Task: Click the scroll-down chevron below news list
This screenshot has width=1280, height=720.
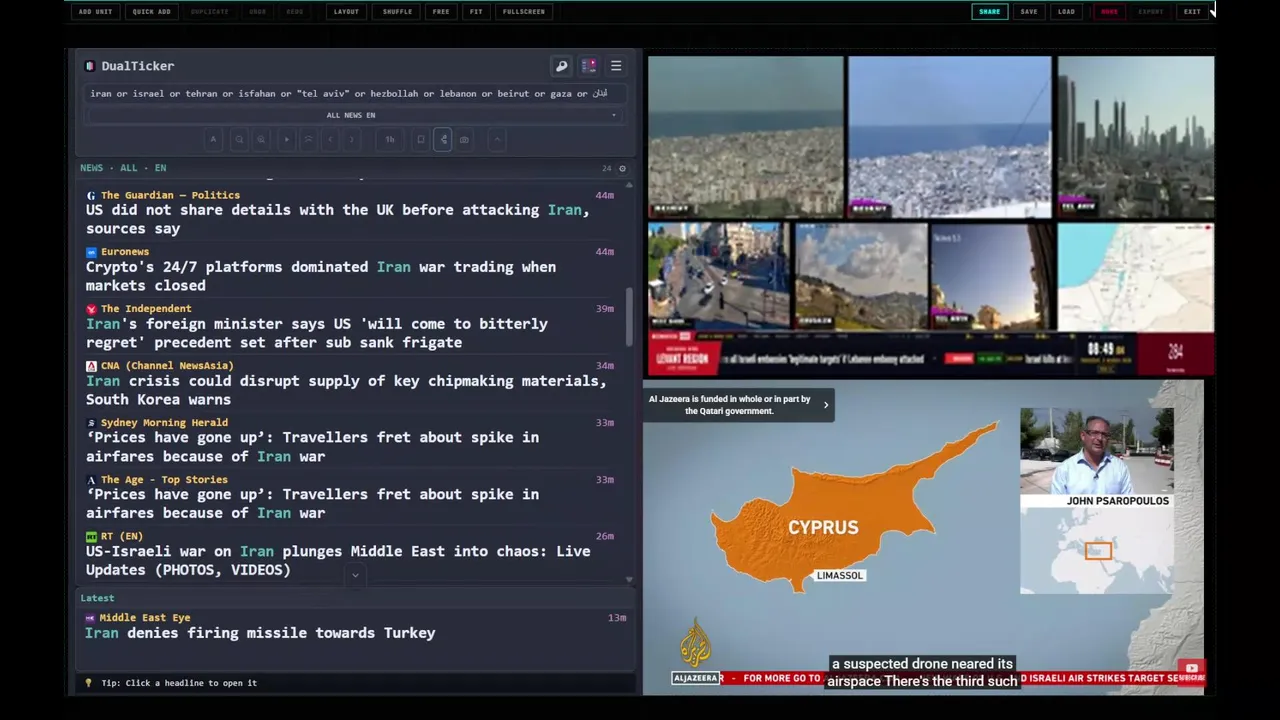Action: pyautogui.click(x=355, y=575)
